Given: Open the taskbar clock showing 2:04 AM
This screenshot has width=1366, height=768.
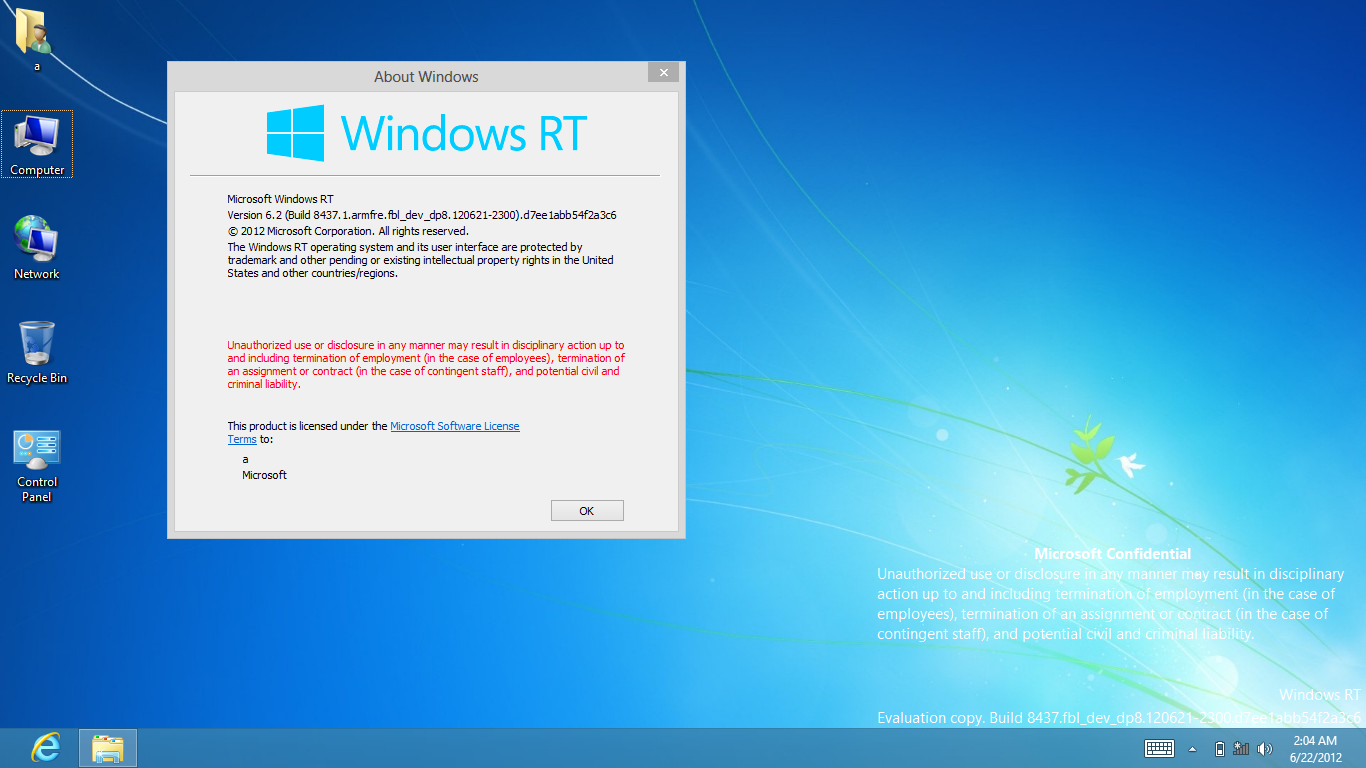Looking at the screenshot, I should 1315,748.
